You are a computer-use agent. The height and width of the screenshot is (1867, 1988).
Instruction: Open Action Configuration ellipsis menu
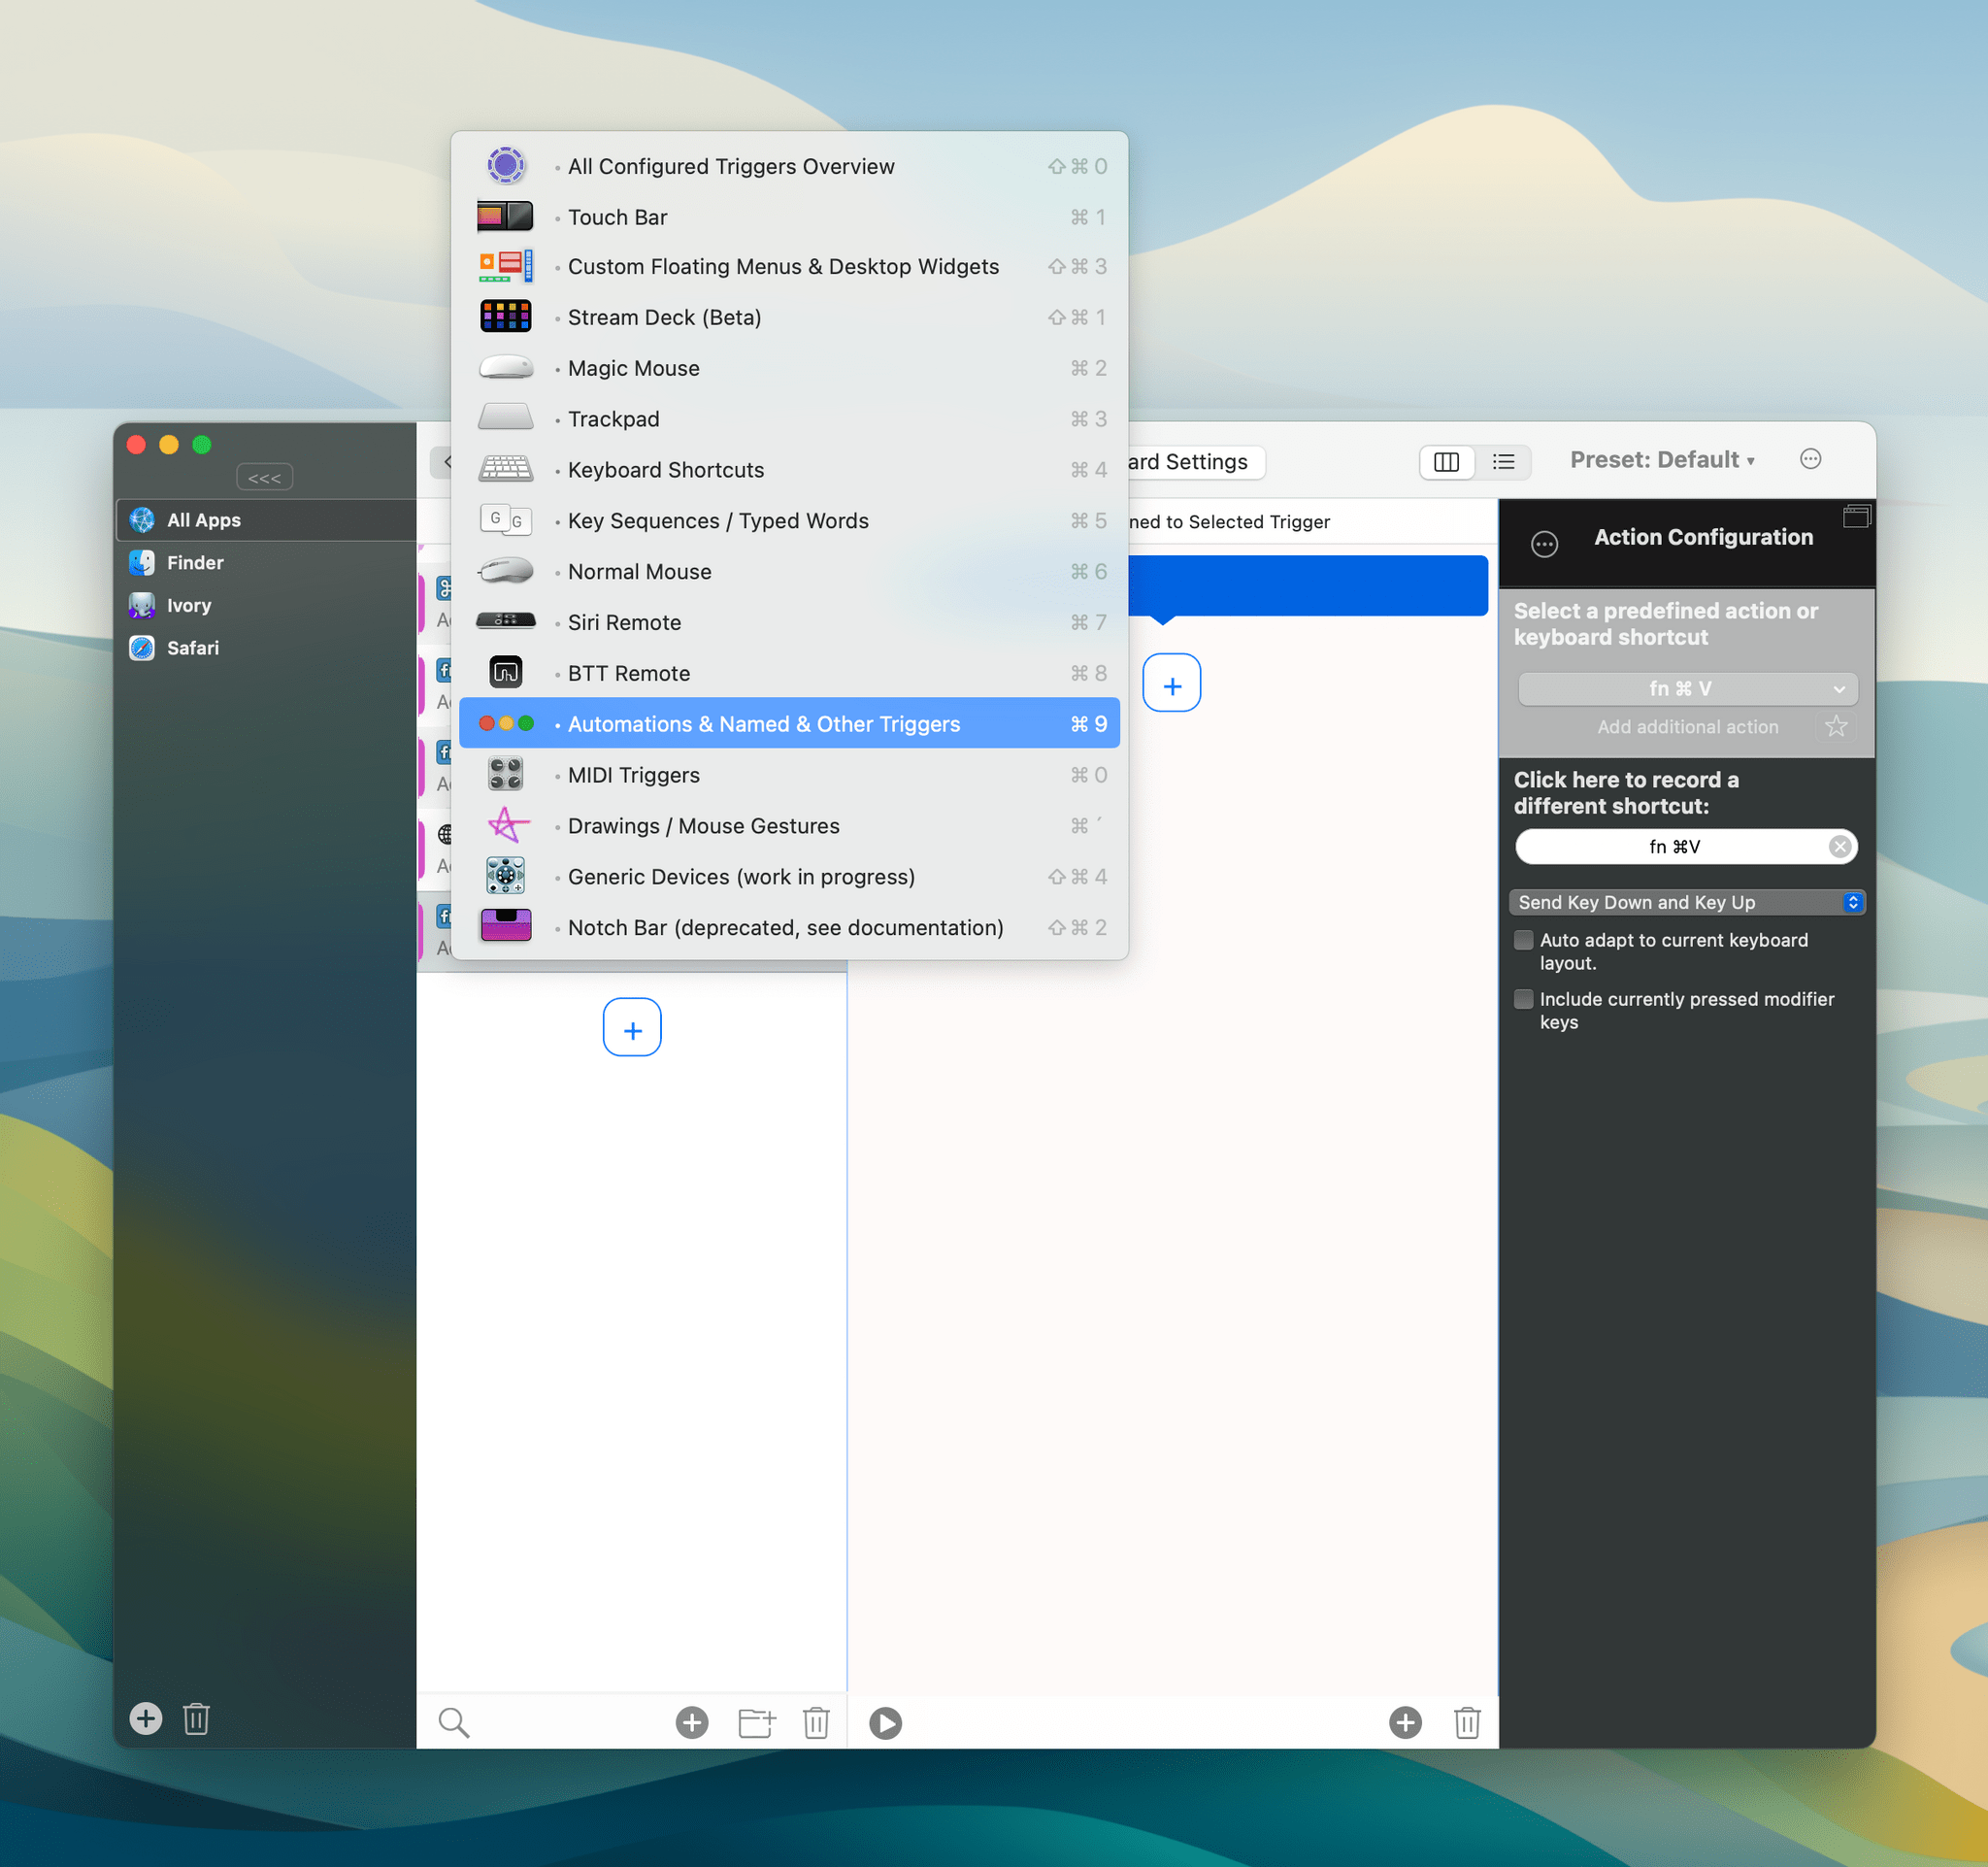[x=1545, y=544]
